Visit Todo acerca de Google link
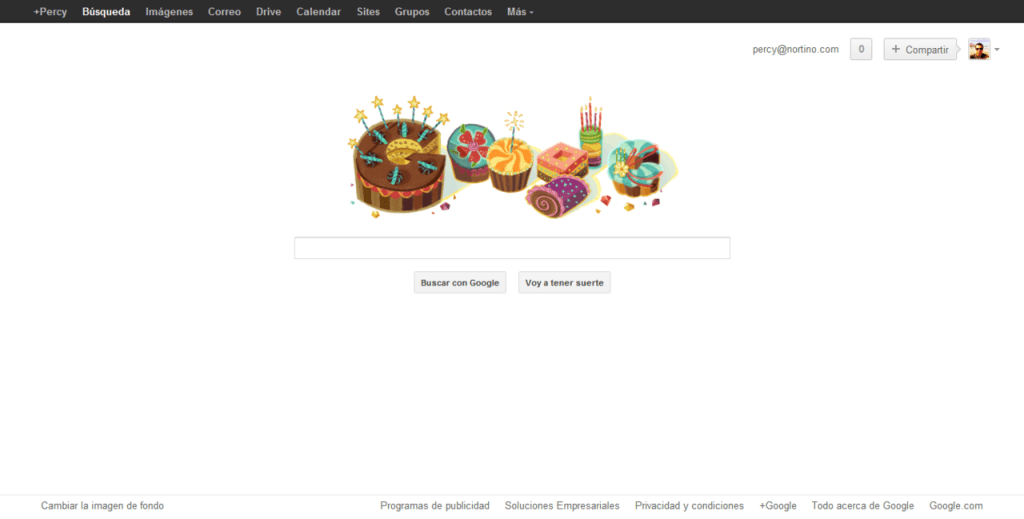The height and width of the screenshot is (519, 1024). [x=862, y=506]
